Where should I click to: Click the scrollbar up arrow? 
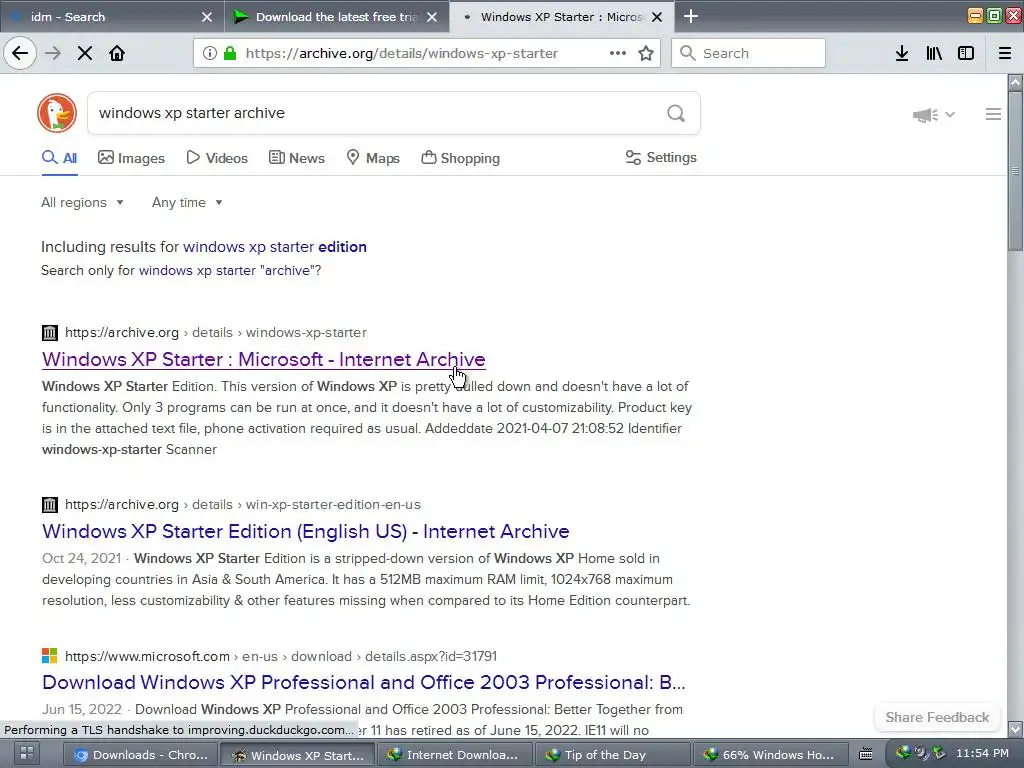(x=1015, y=82)
